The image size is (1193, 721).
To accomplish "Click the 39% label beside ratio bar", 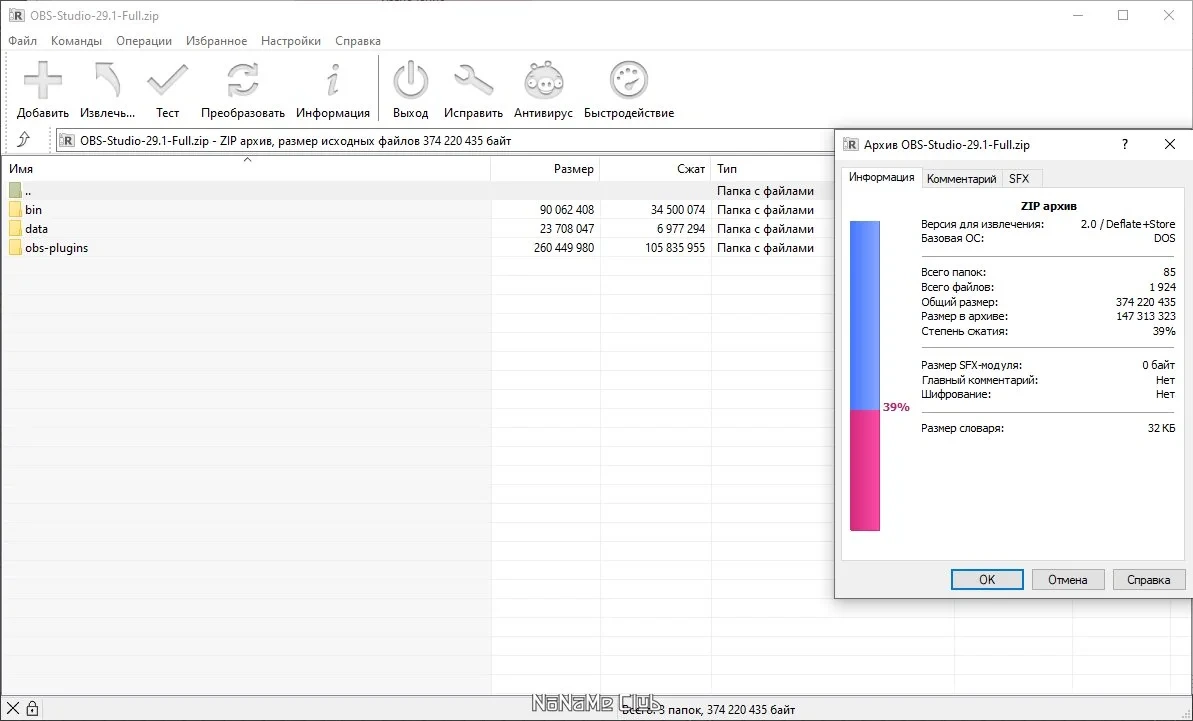I will (x=896, y=407).
